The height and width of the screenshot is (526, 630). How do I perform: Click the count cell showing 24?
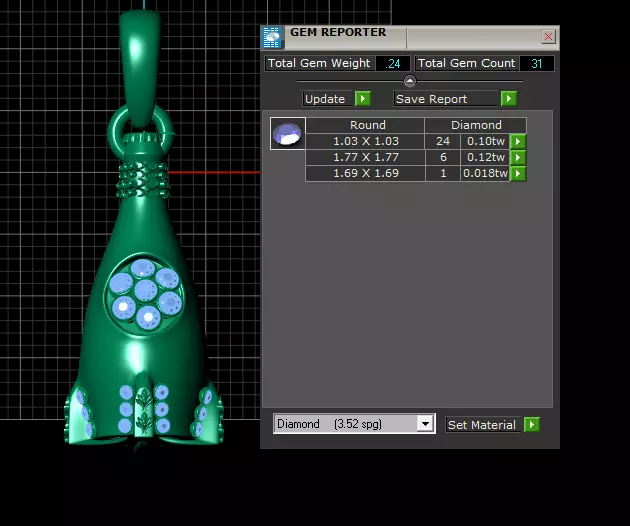click(x=443, y=141)
